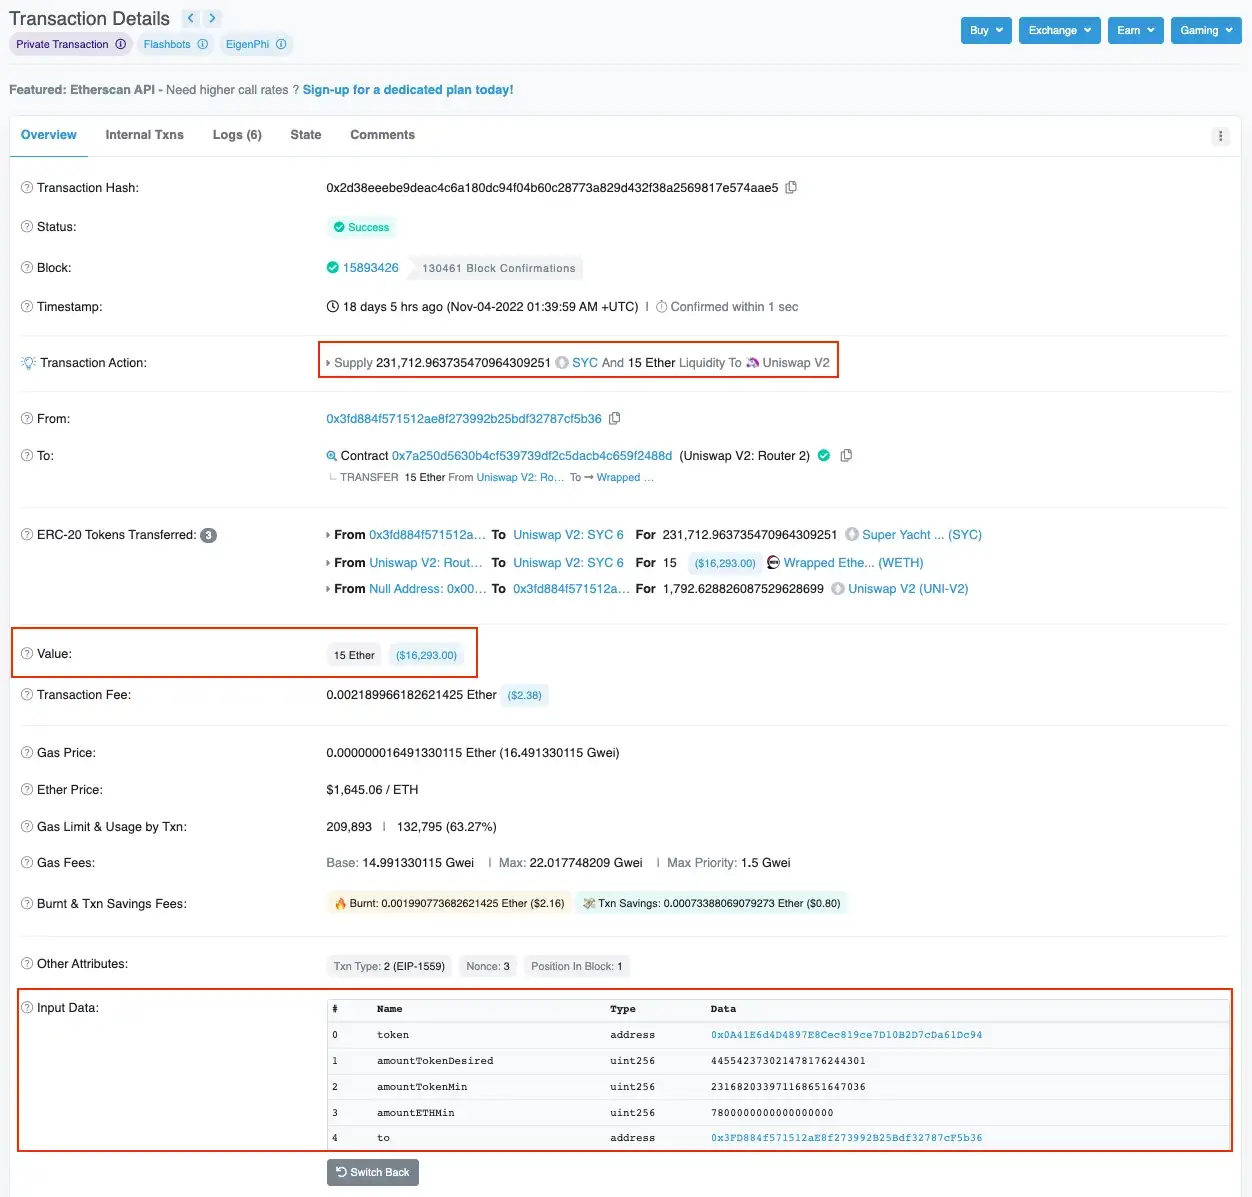Click the info icon on Flashbots tag
The height and width of the screenshot is (1197, 1252).
point(203,44)
